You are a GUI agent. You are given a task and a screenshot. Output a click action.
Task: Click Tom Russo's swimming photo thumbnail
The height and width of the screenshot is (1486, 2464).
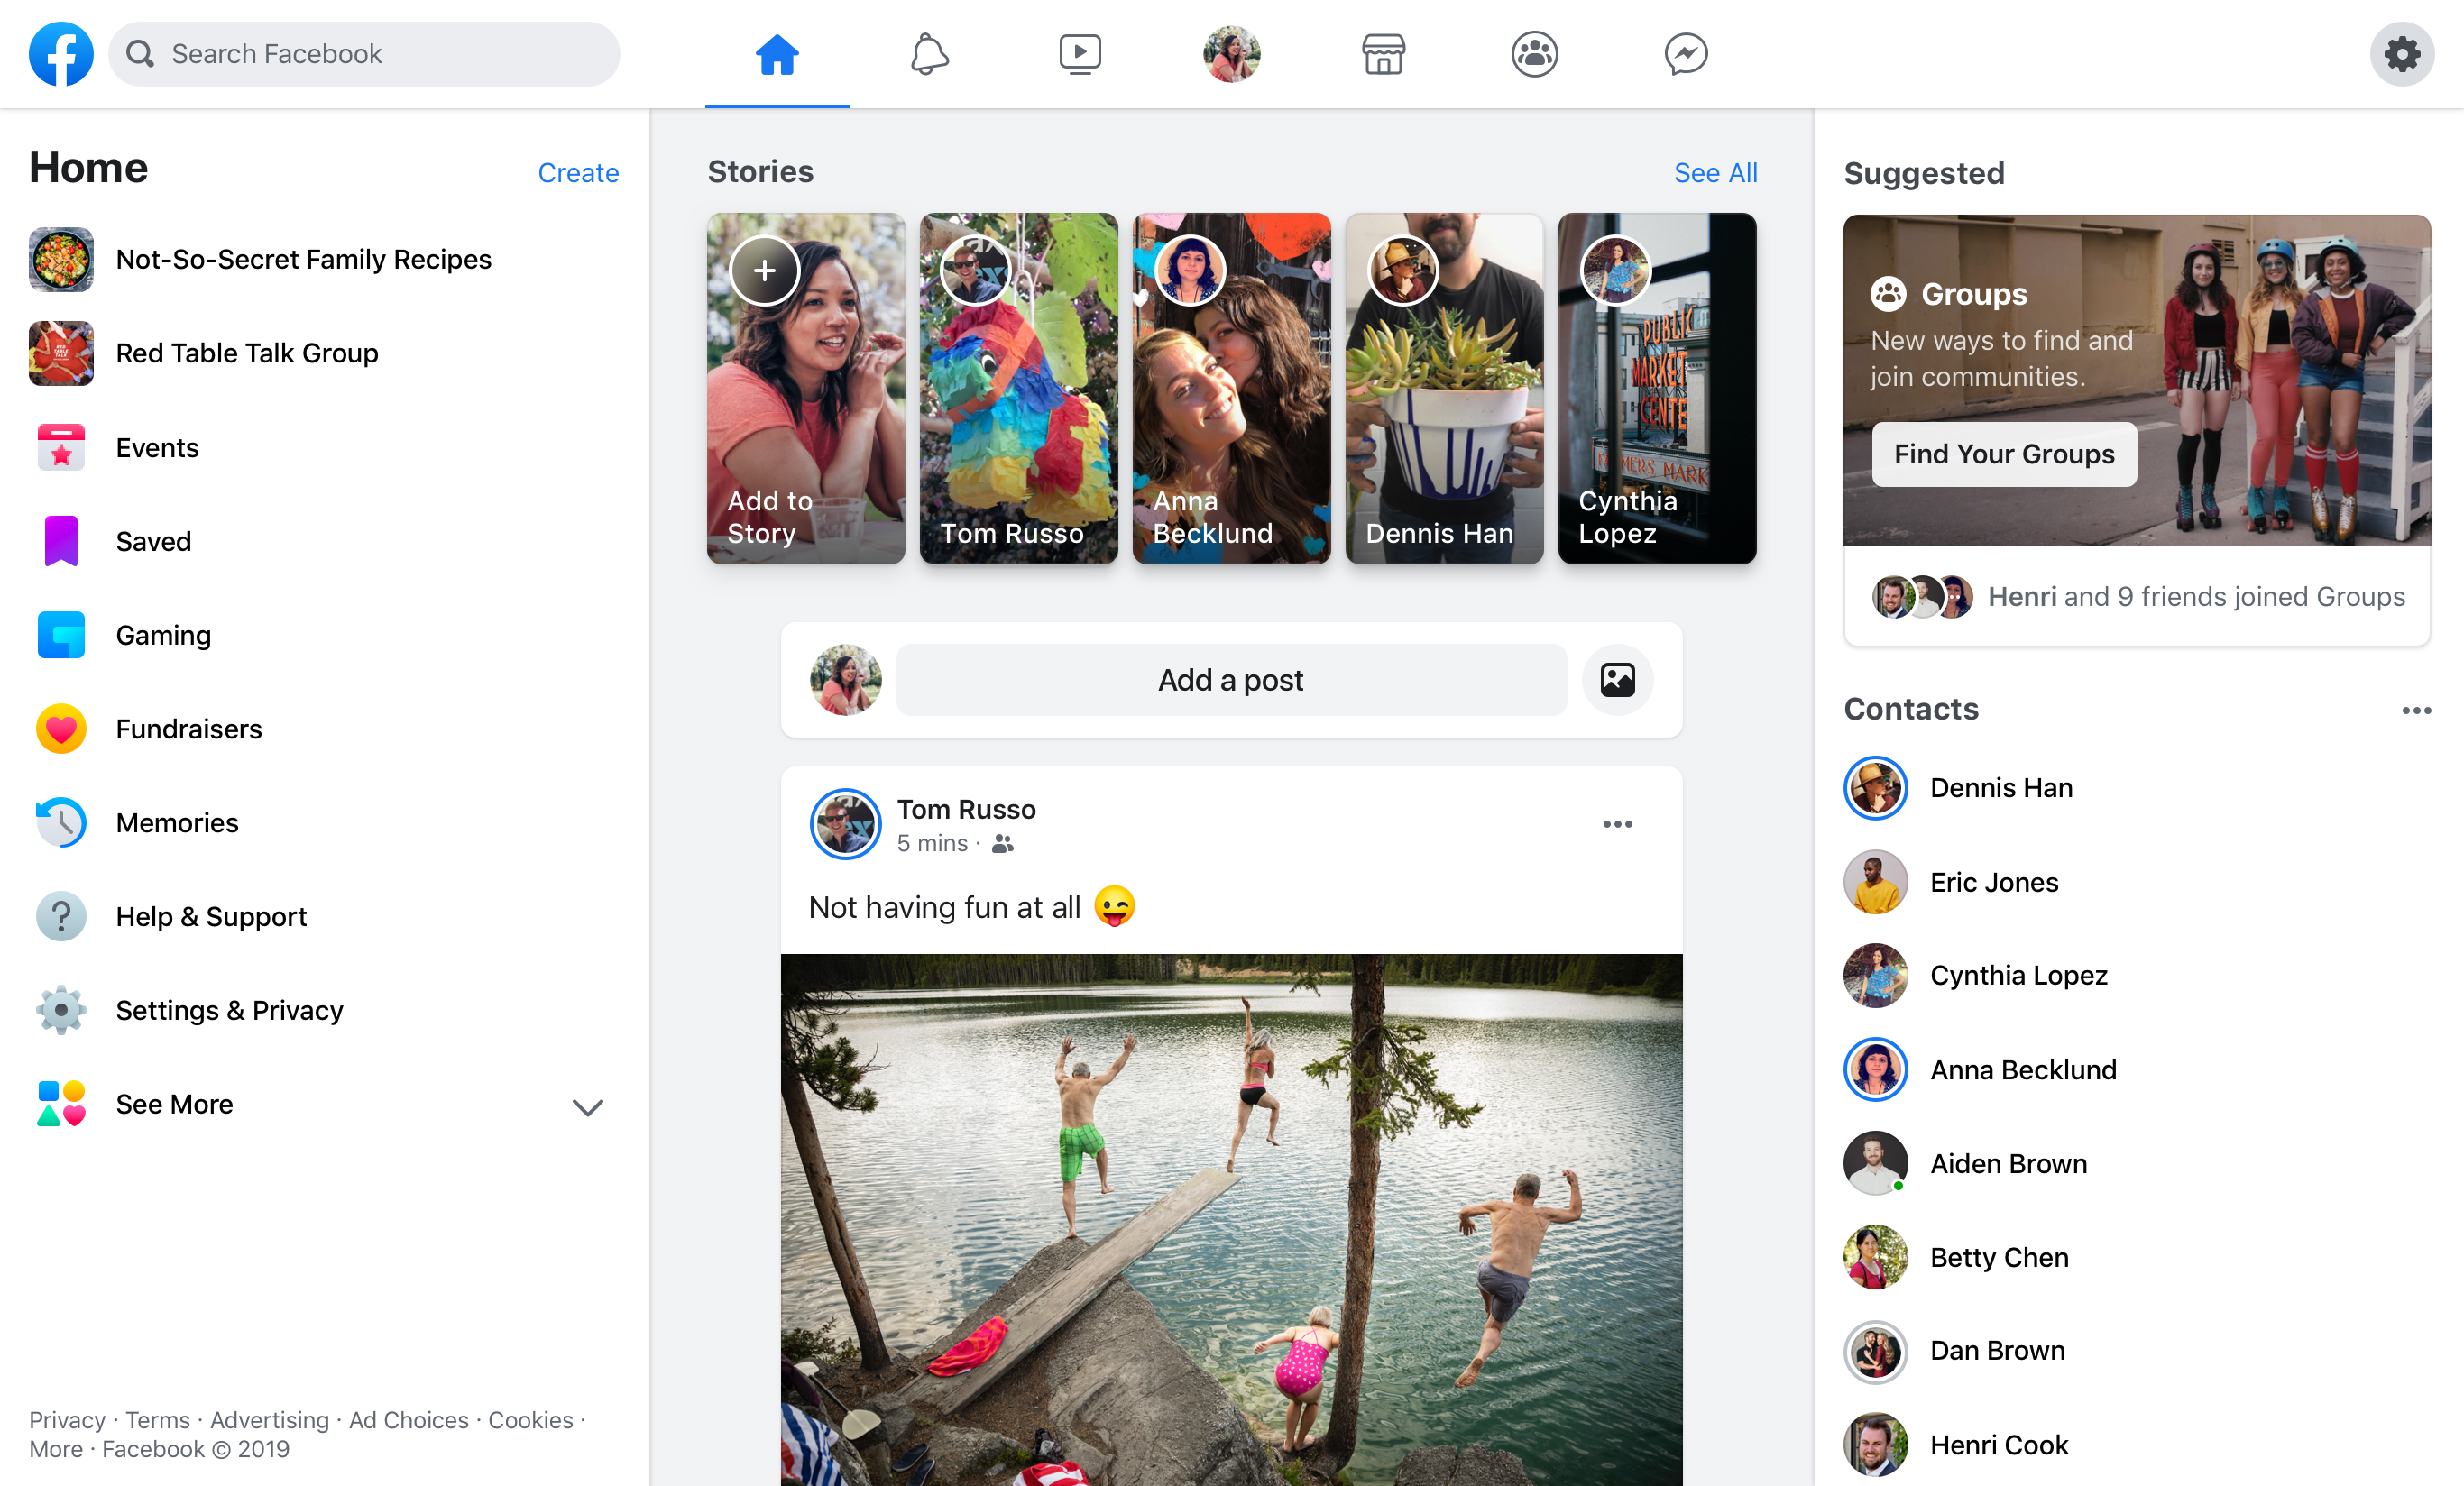tap(1230, 1219)
